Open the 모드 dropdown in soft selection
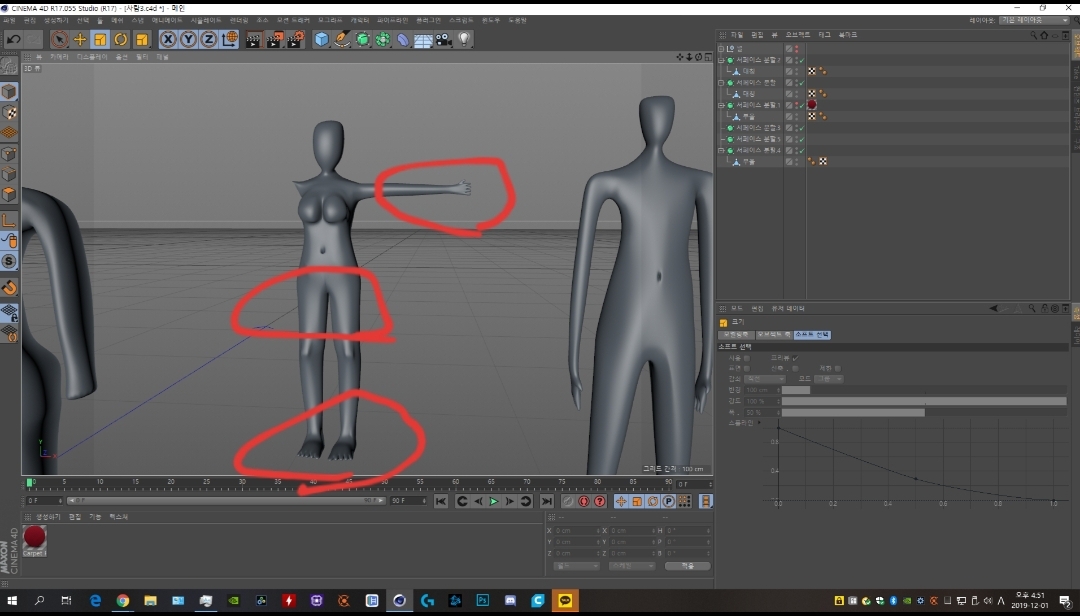Viewport: 1080px width, 616px height. coord(829,379)
